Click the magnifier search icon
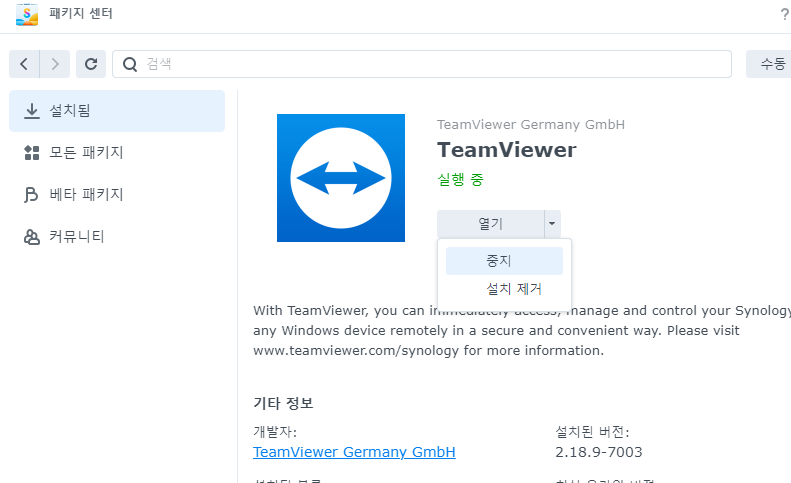Screen dimensions: 791x483 click(x=130, y=64)
